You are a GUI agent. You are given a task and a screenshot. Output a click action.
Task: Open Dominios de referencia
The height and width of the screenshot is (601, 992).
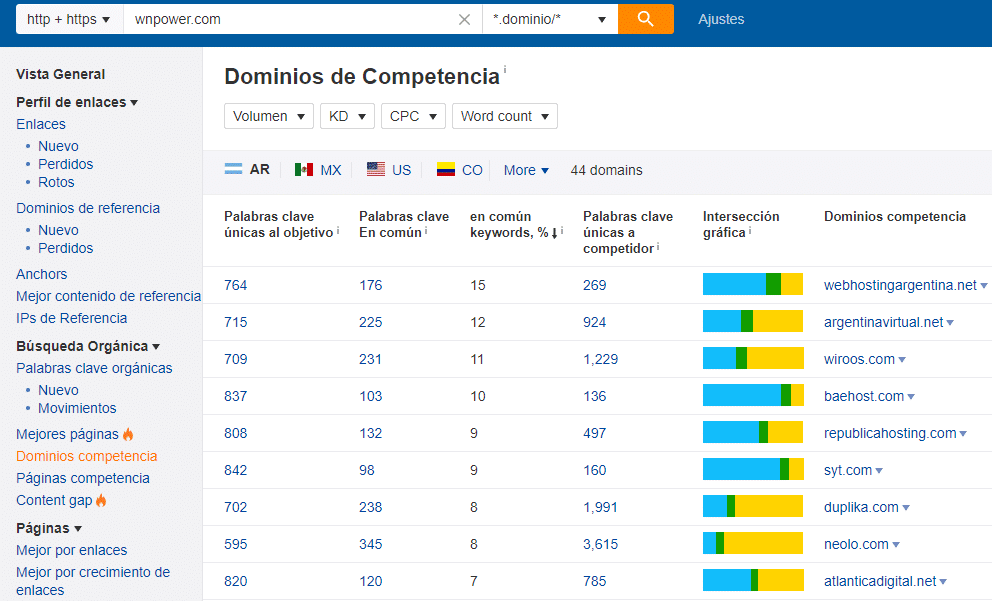(88, 208)
